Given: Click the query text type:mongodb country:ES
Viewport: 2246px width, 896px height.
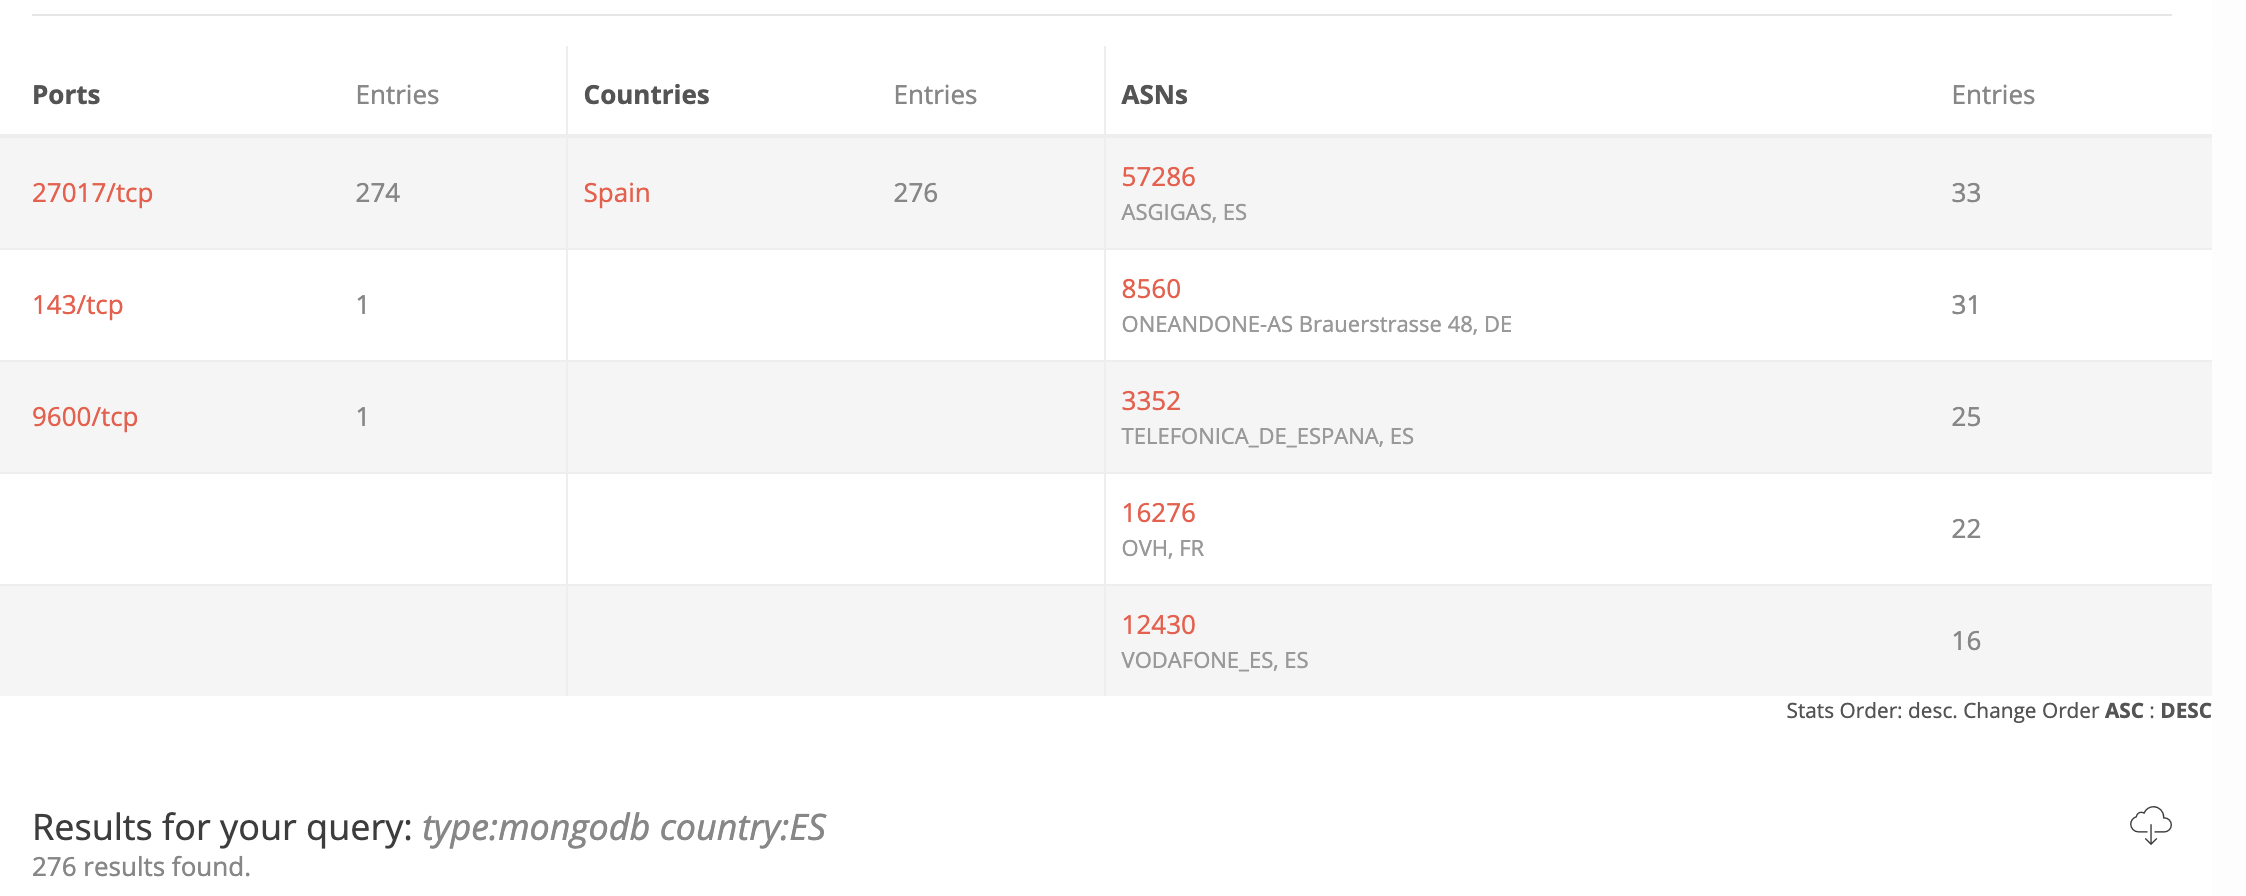Looking at the screenshot, I should tap(623, 828).
